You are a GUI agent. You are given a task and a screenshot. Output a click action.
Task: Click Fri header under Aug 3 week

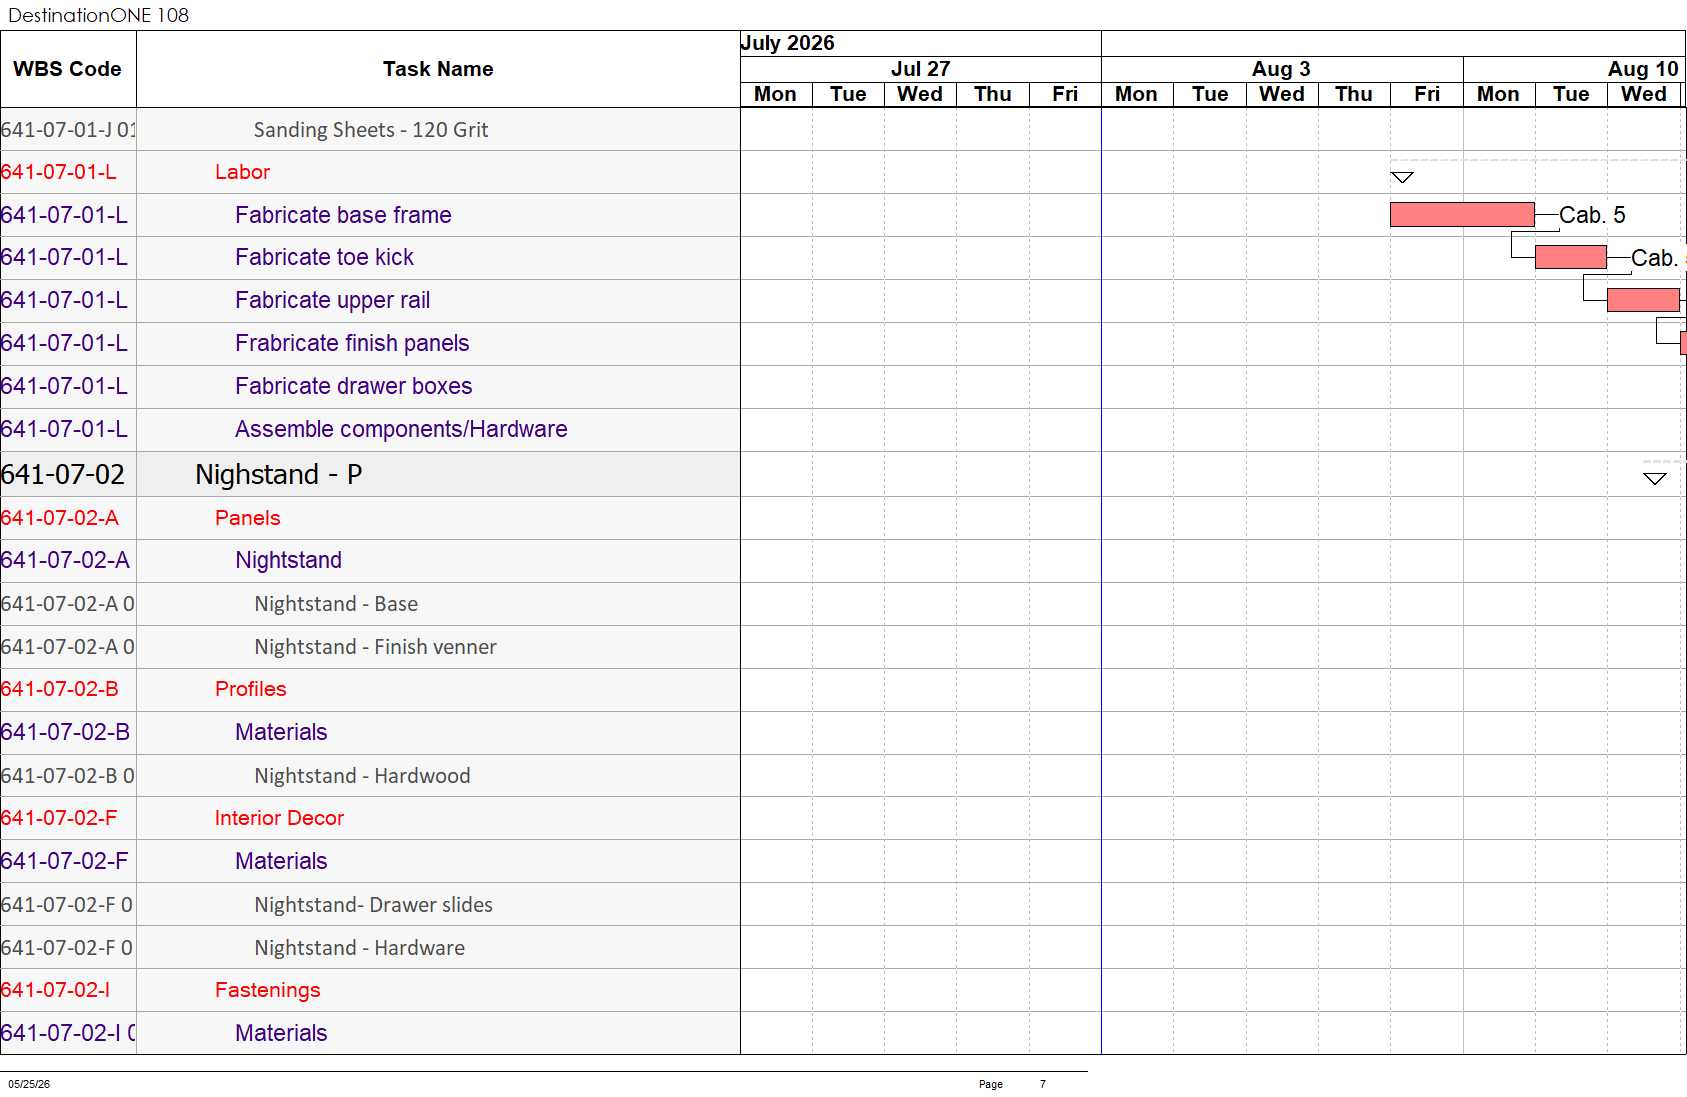(1427, 94)
